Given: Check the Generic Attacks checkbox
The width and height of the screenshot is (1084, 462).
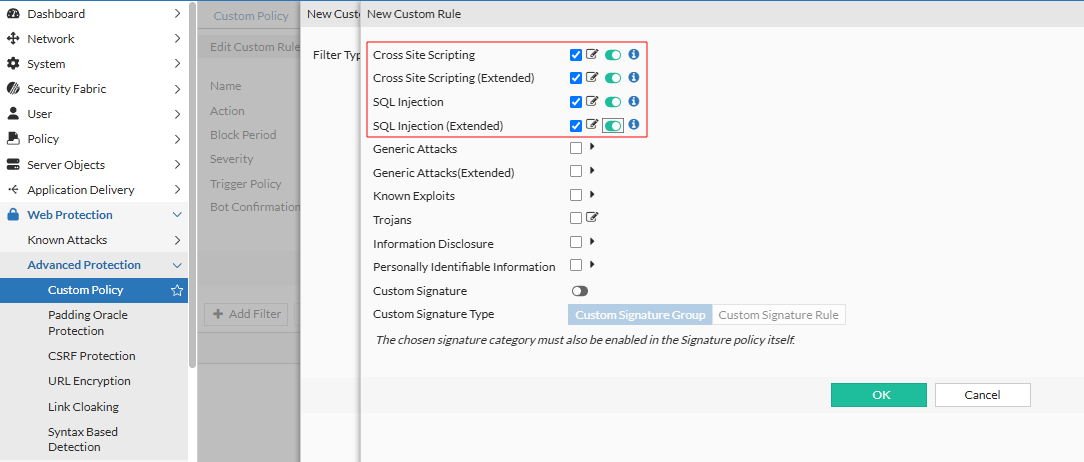Looking at the screenshot, I should [576, 148].
